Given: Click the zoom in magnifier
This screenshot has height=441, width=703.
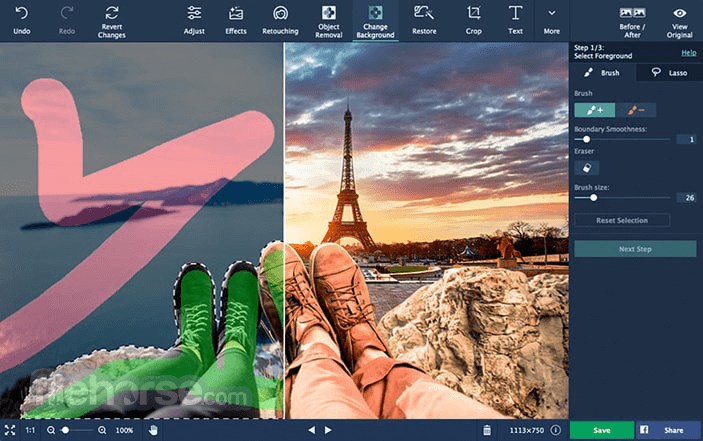Looking at the screenshot, I should 102,430.
